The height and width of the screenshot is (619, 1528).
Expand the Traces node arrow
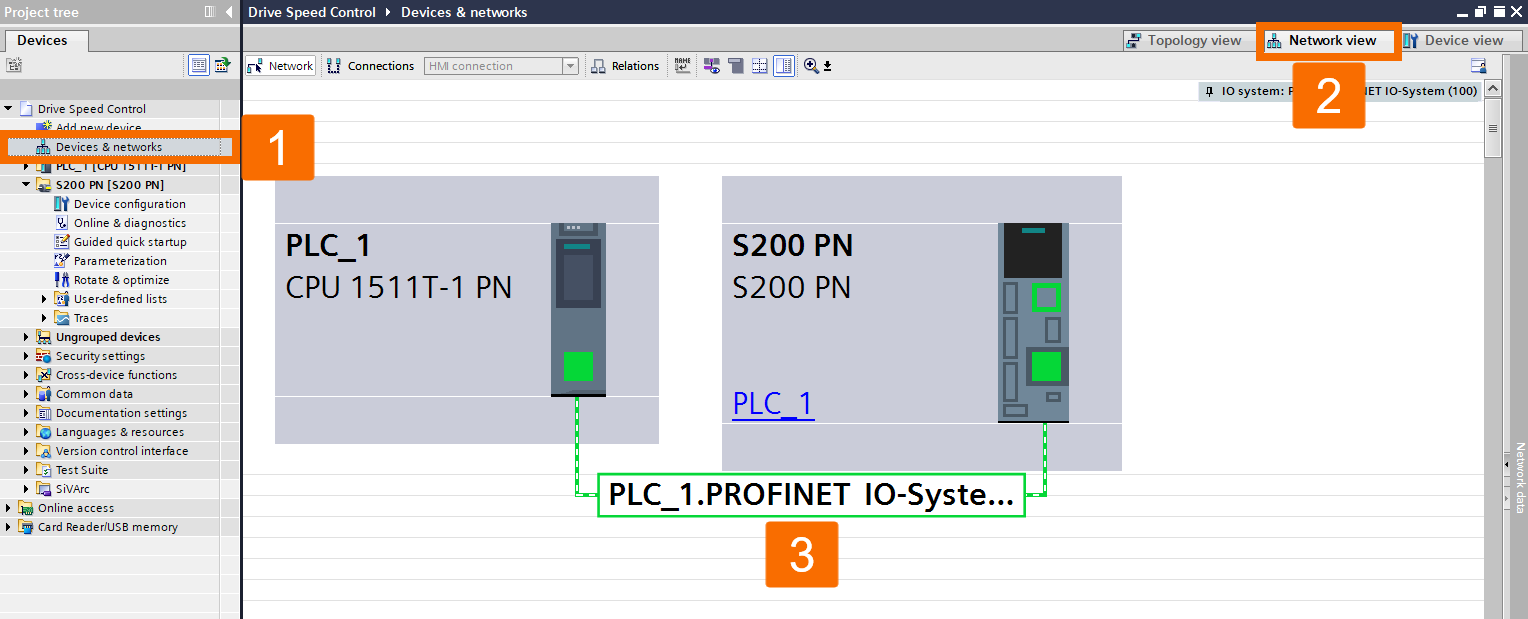[45, 318]
